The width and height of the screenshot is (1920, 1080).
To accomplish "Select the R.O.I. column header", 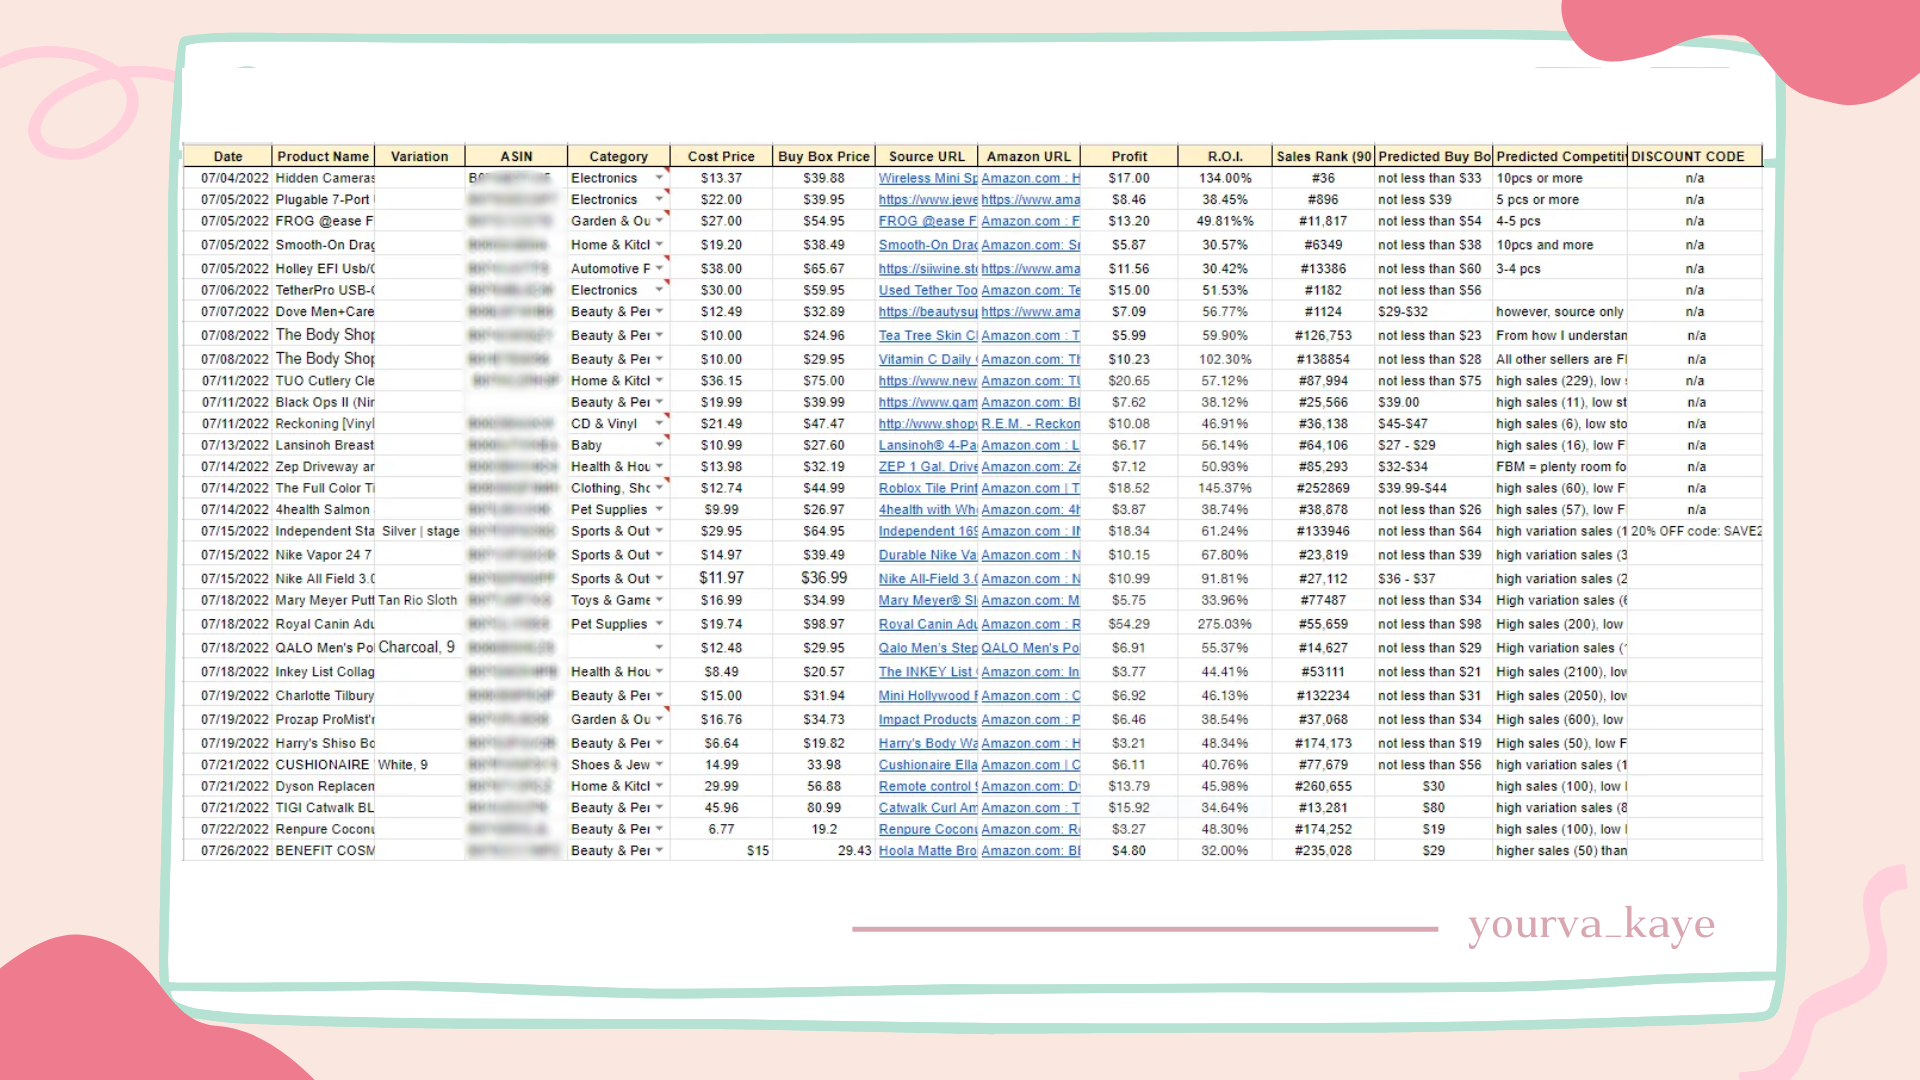I will [1225, 157].
